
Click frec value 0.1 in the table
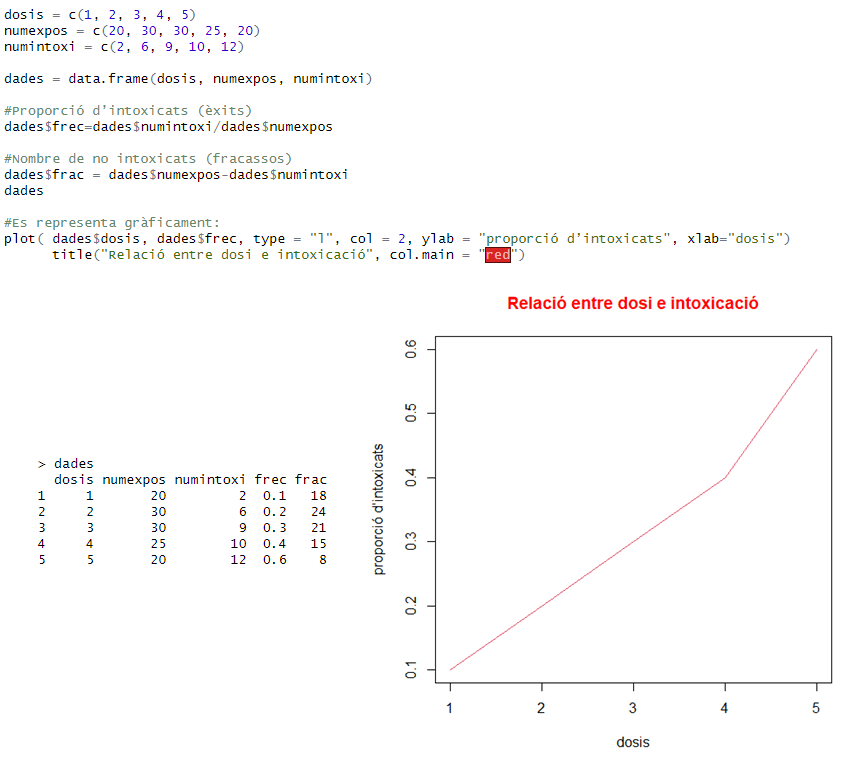point(274,496)
